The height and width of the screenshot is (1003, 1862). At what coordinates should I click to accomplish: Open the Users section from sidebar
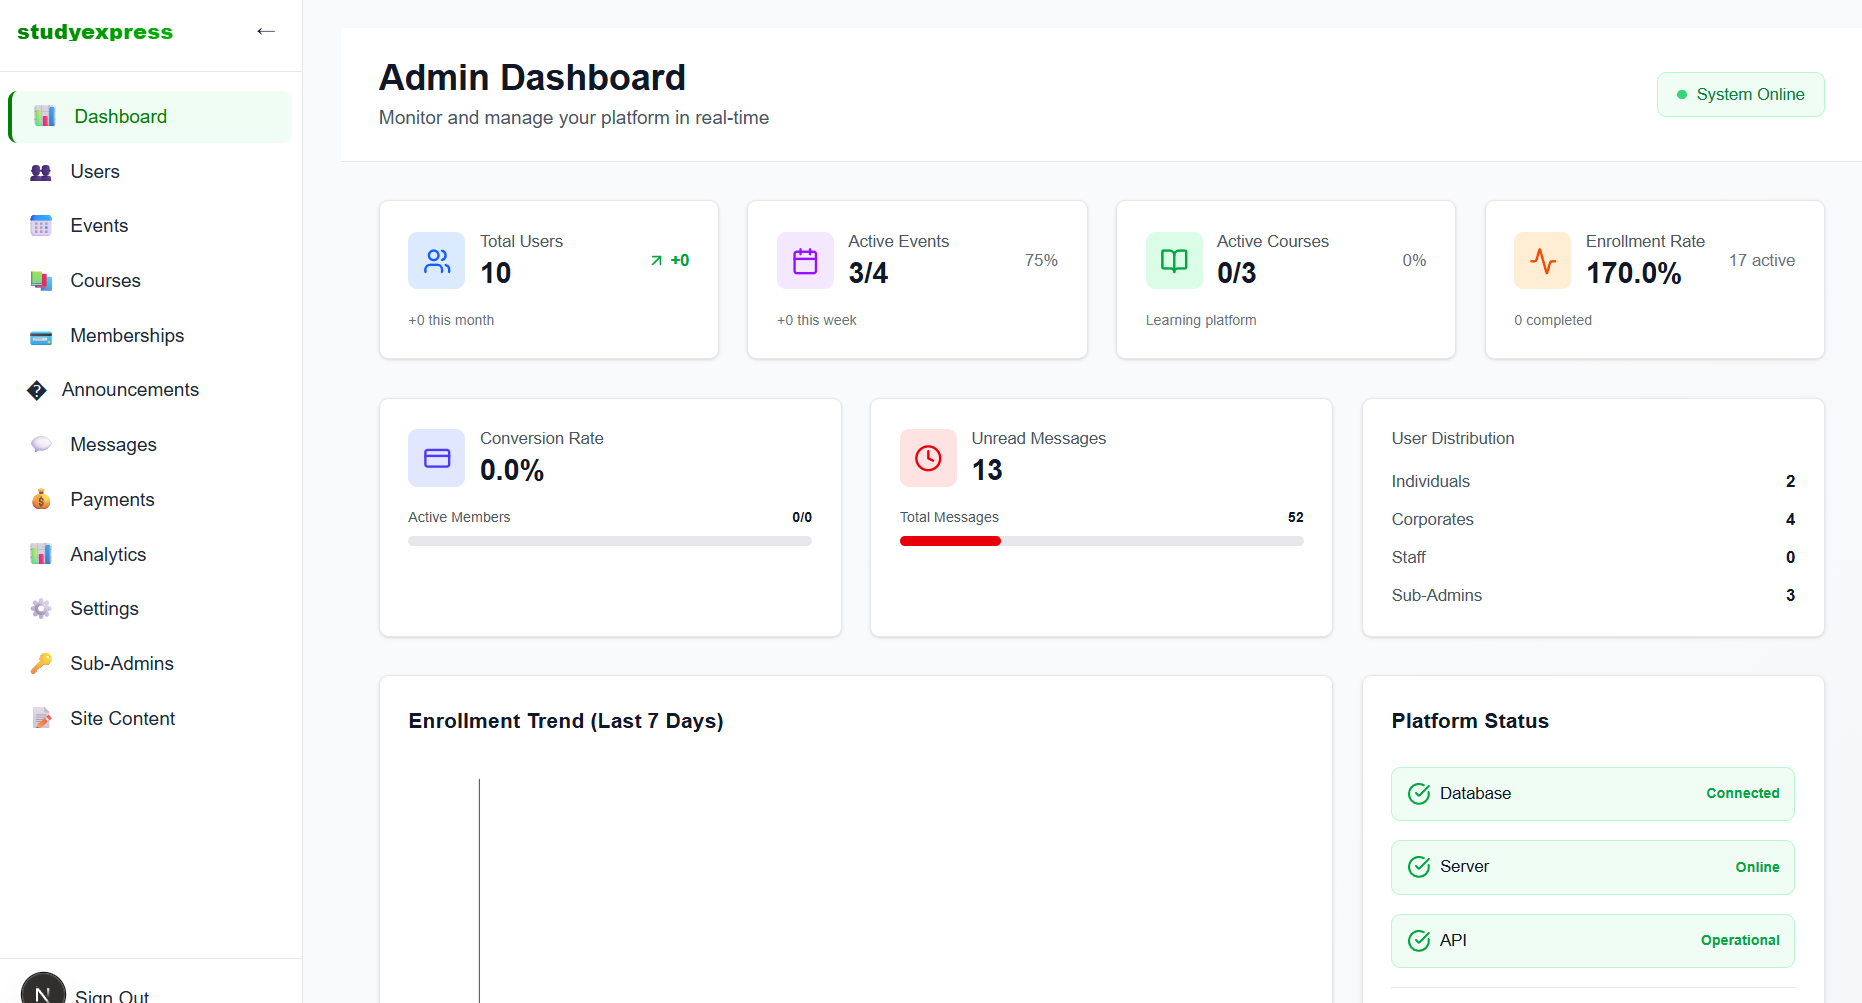click(40, 171)
